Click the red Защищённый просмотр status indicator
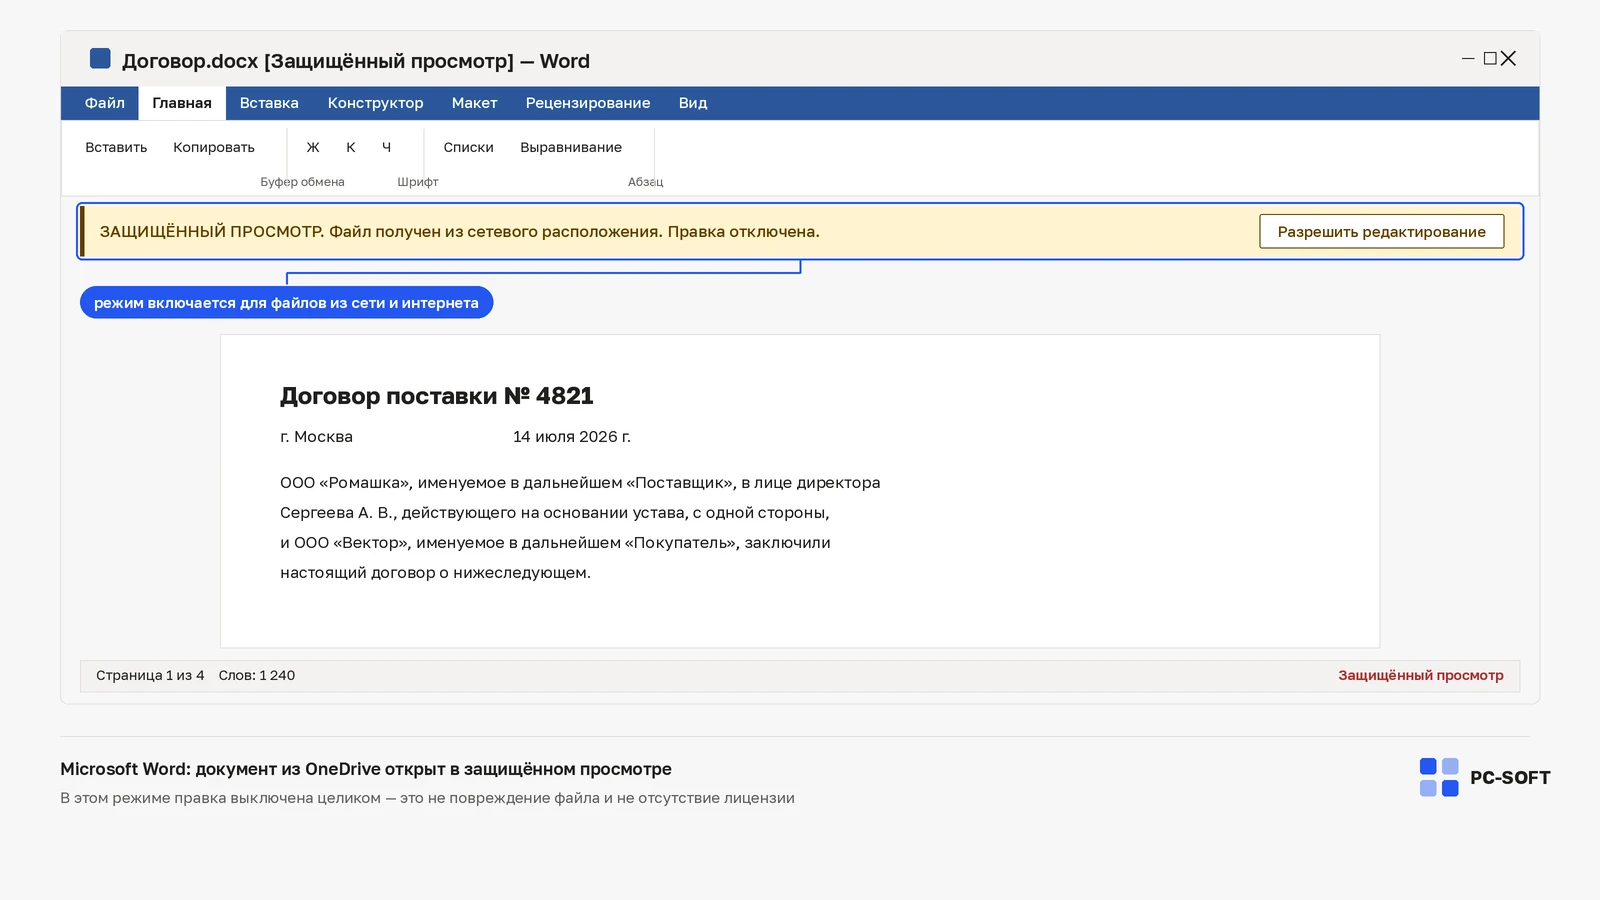The image size is (1600, 900). pyautogui.click(x=1421, y=676)
